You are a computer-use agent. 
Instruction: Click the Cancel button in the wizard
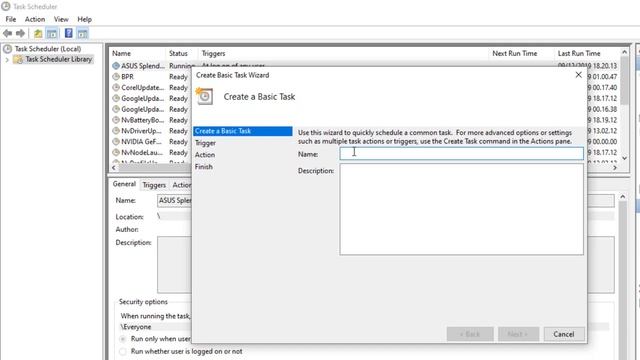click(564, 334)
